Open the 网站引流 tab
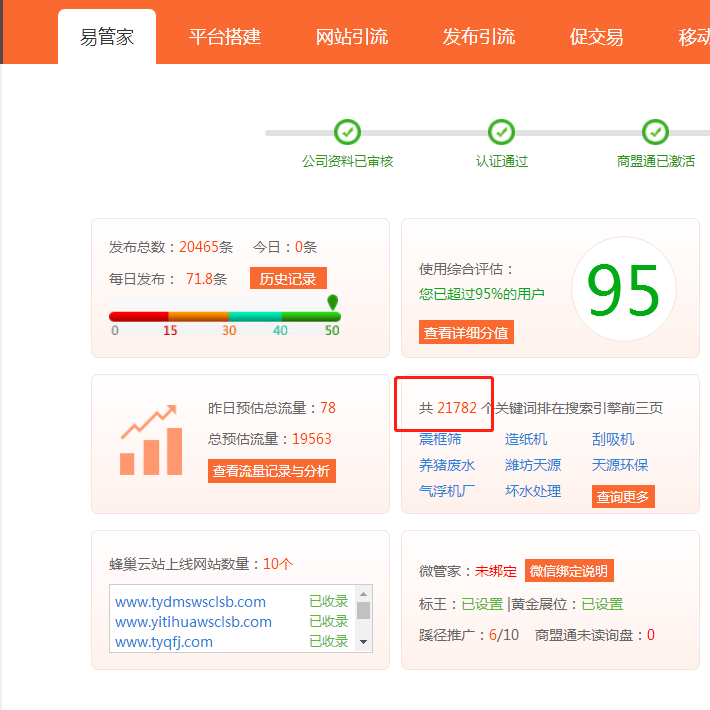 coord(352,37)
